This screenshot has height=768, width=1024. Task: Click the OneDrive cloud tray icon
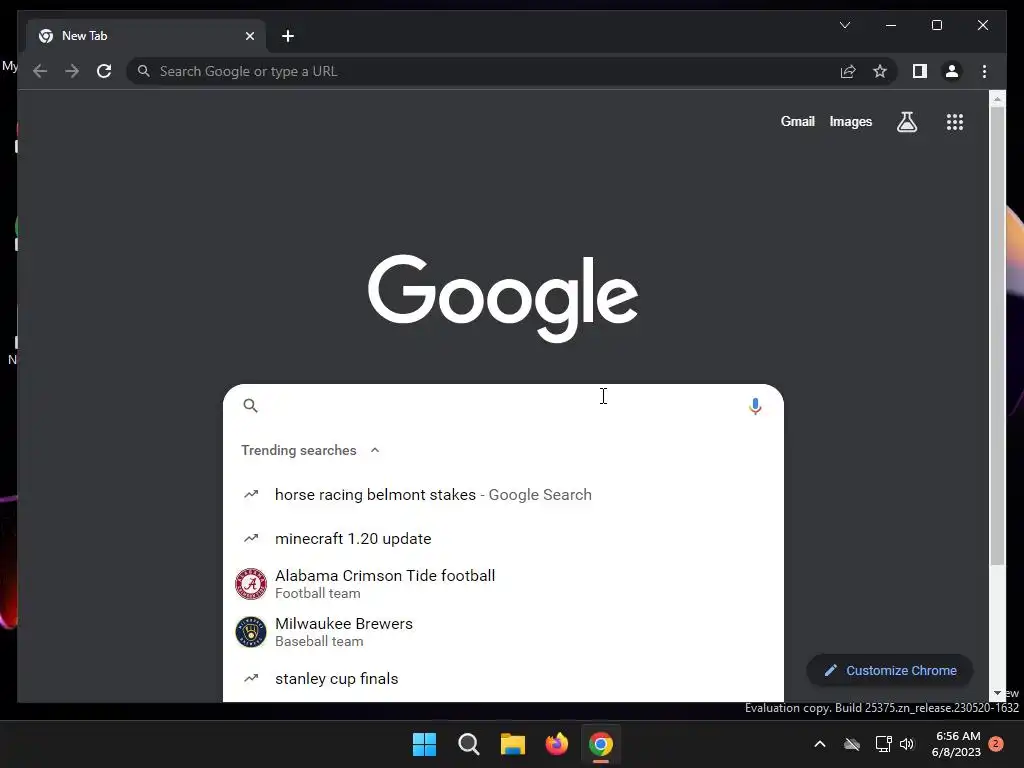click(x=852, y=744)
